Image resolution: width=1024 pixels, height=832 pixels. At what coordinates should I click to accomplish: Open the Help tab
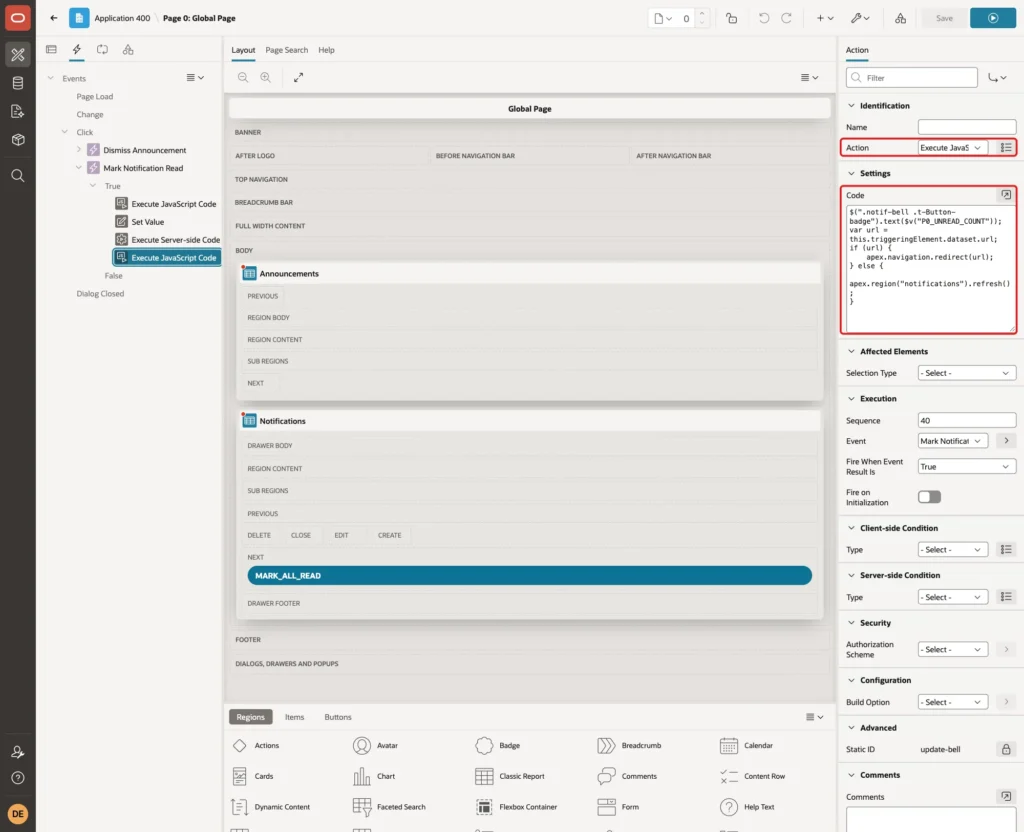326,50
